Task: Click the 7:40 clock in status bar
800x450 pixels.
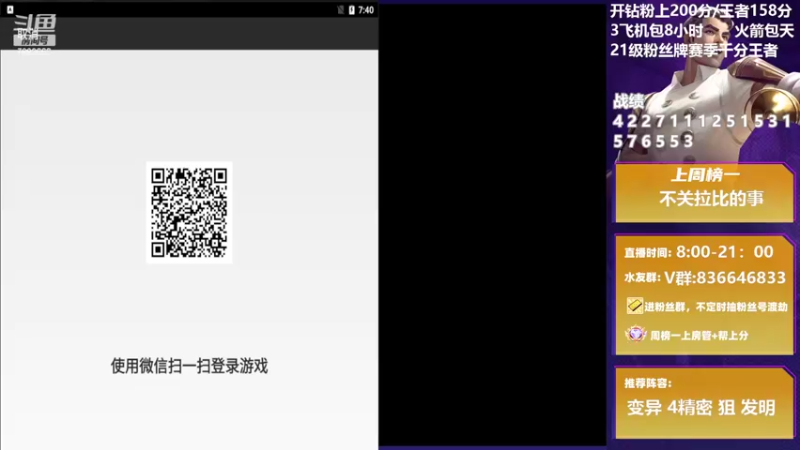Action: click(366, 10)
